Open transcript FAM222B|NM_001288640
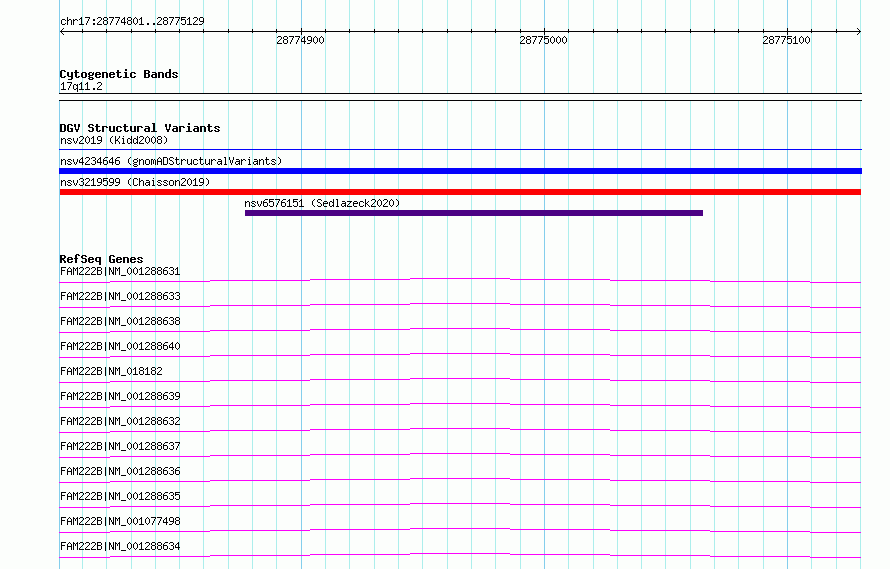Image resolution: width=890 pixels, height=569 pixels. 120,346
